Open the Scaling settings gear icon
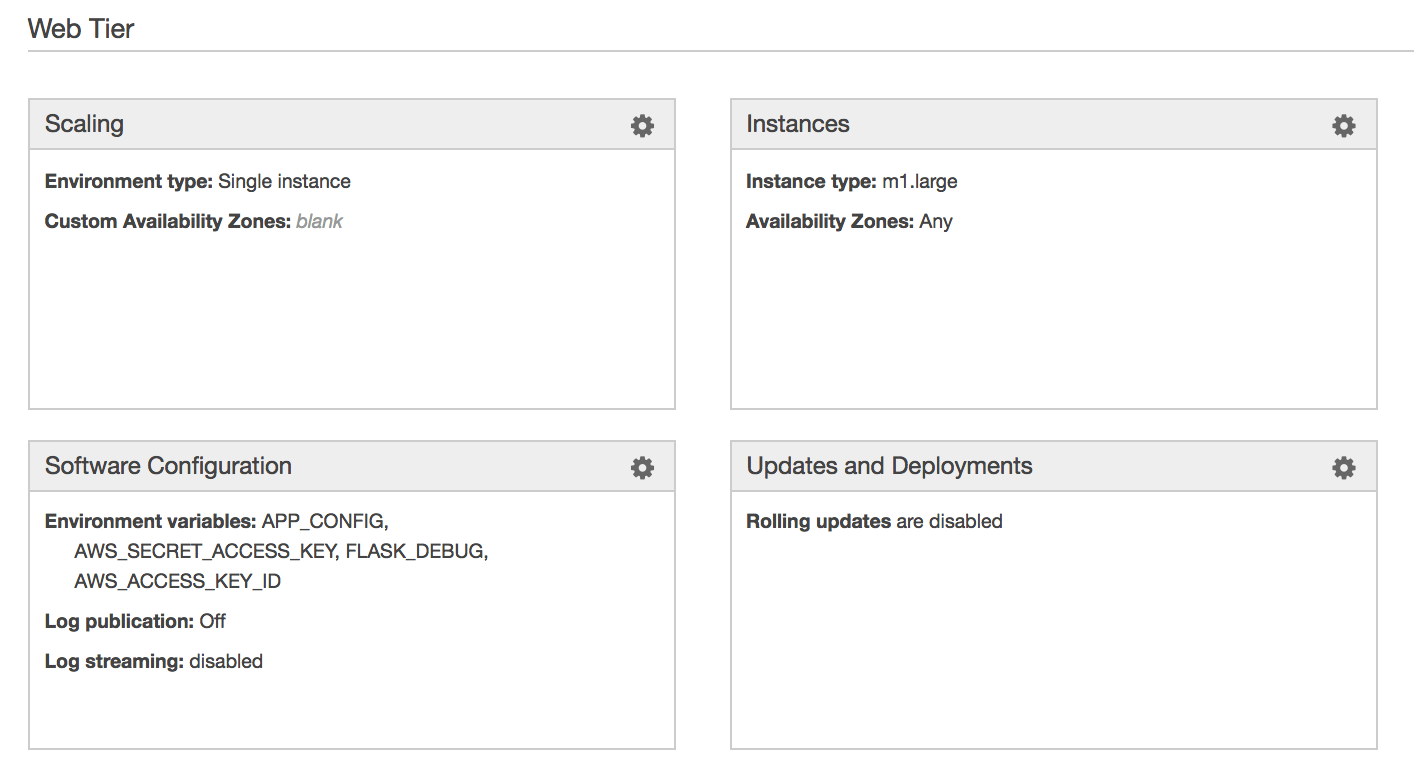The width and height of the screenshot is (1414, 772). tap(641, 125)
